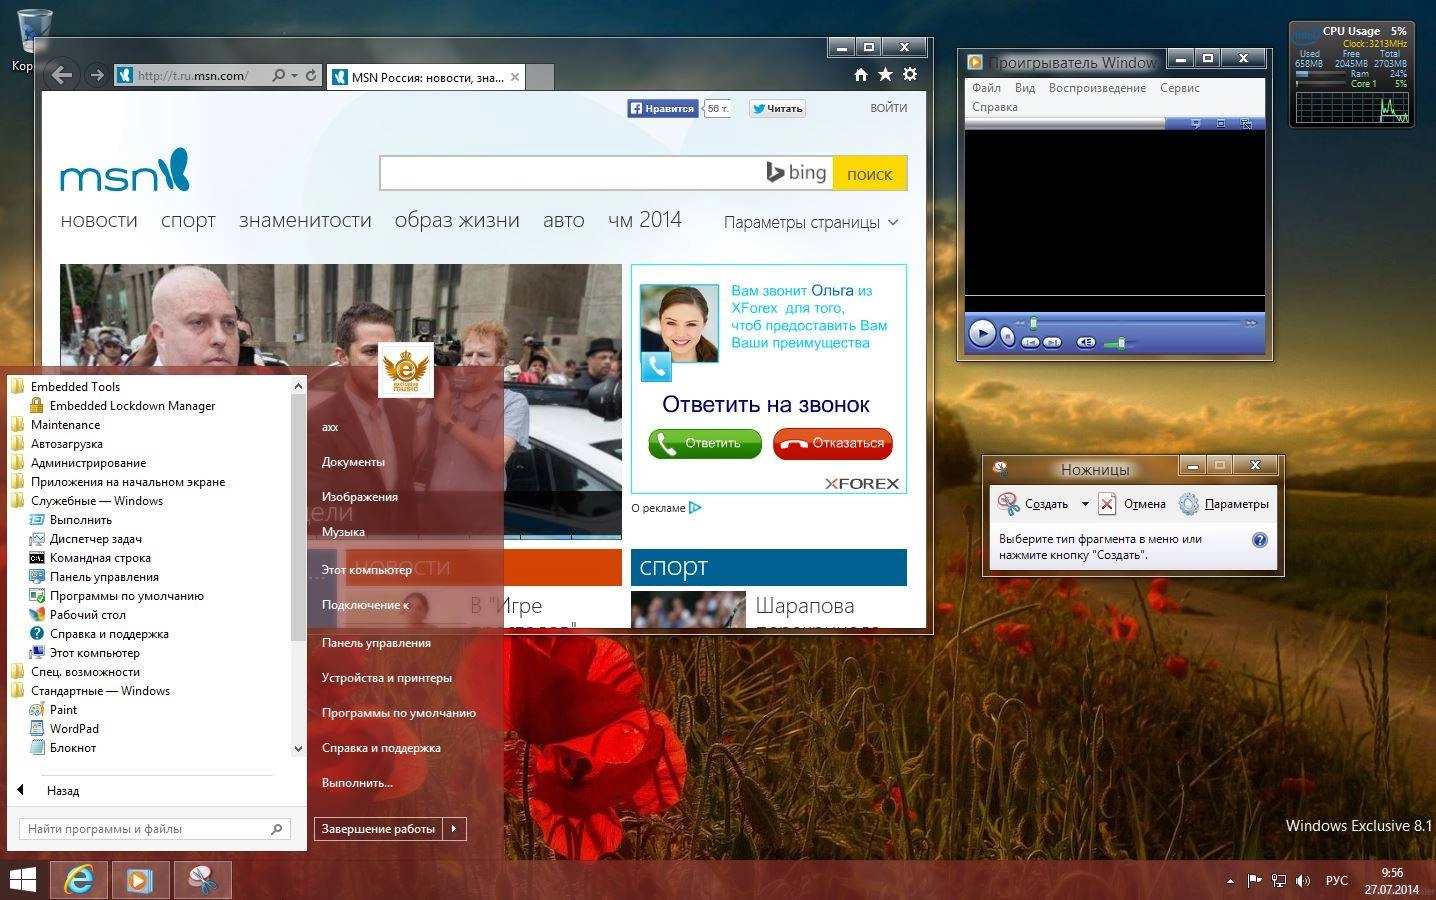Expand the Maintenance folder
This screenshot has height=900, width=1436.
pyautogui.click(x=56, y=425)
